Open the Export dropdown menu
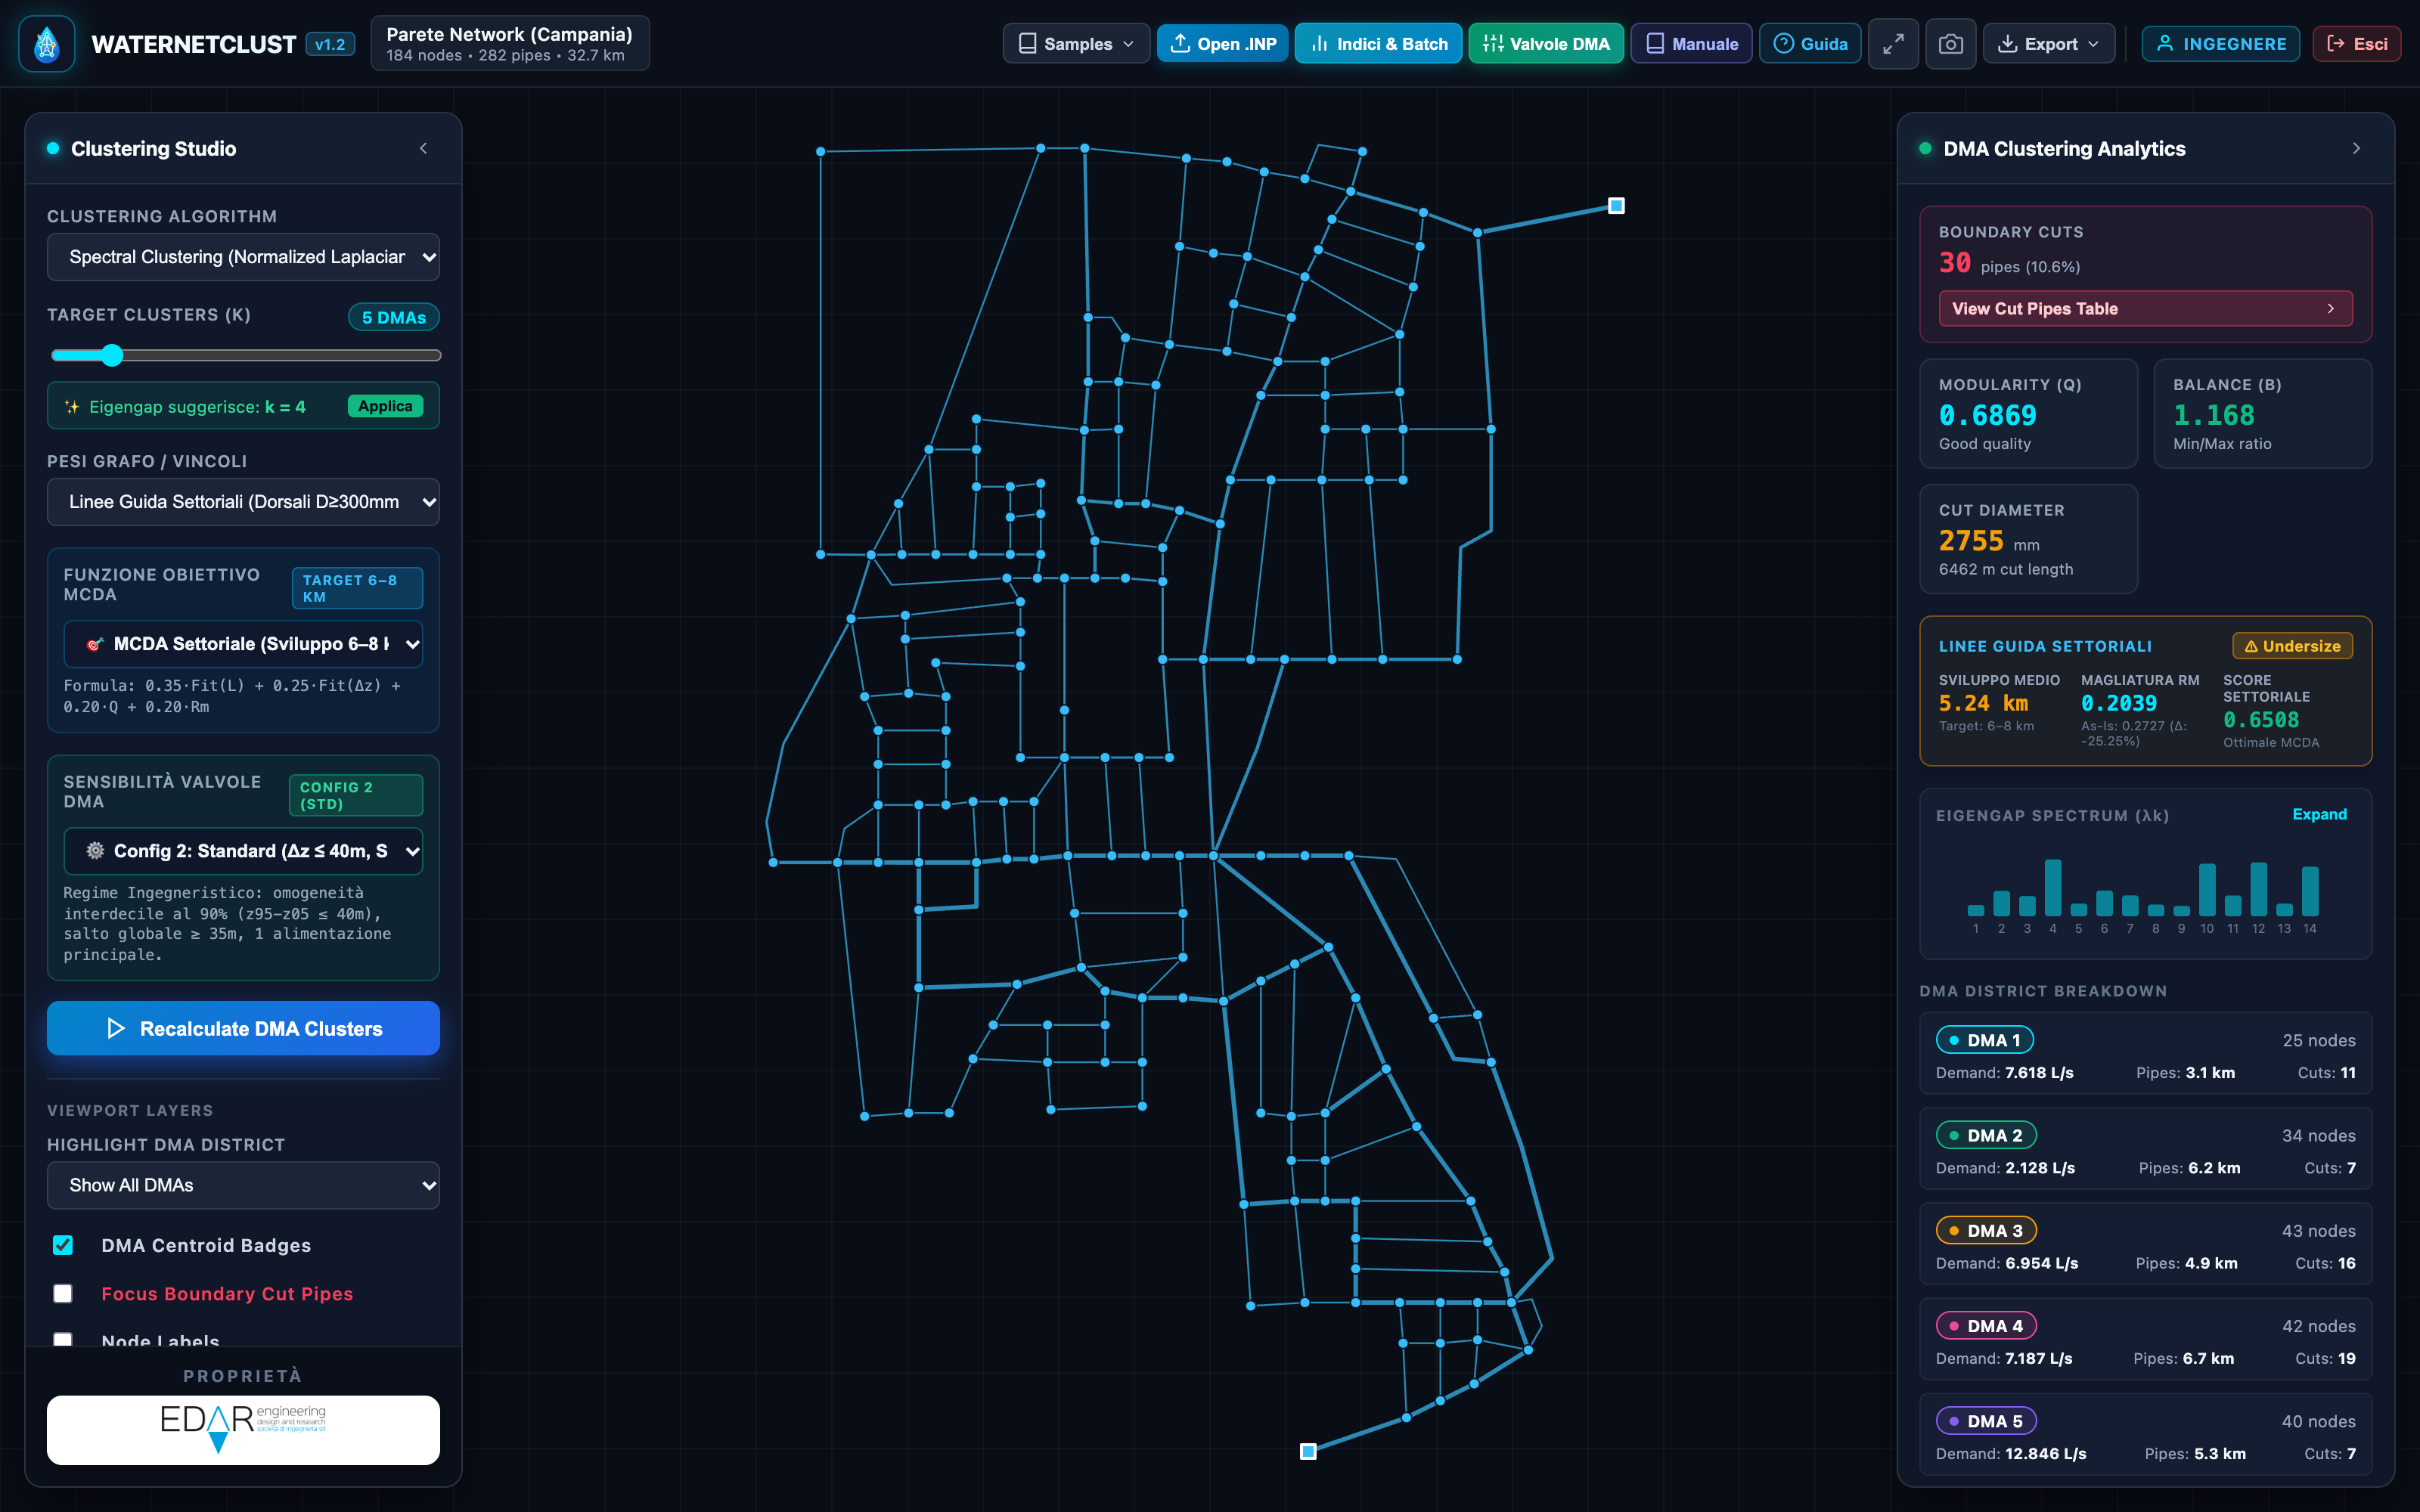 pyautogui.click(x=2048, y=44)
